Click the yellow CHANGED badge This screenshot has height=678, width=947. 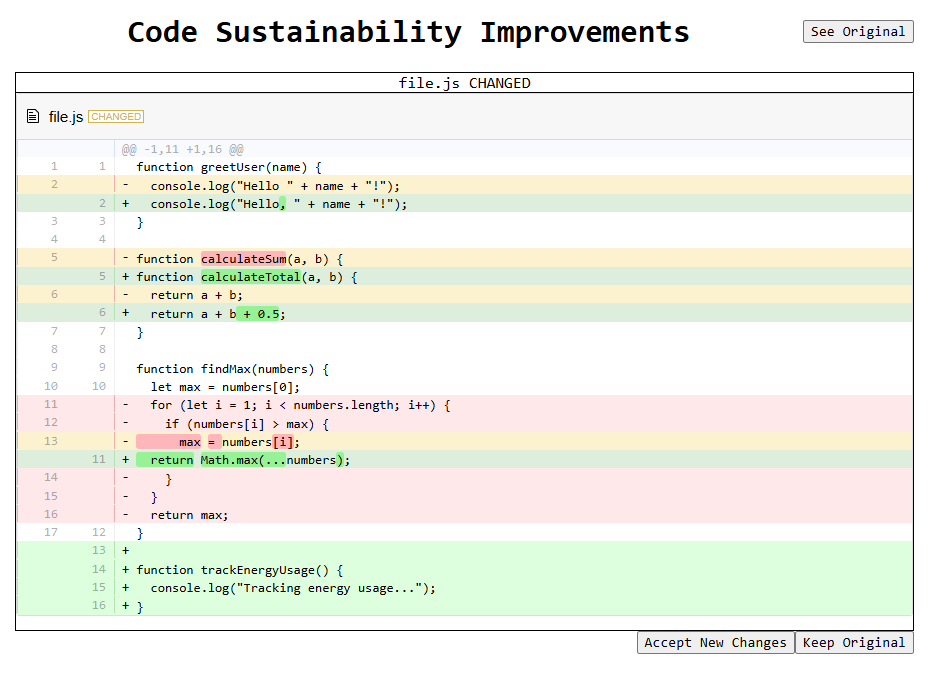point(116,117)
